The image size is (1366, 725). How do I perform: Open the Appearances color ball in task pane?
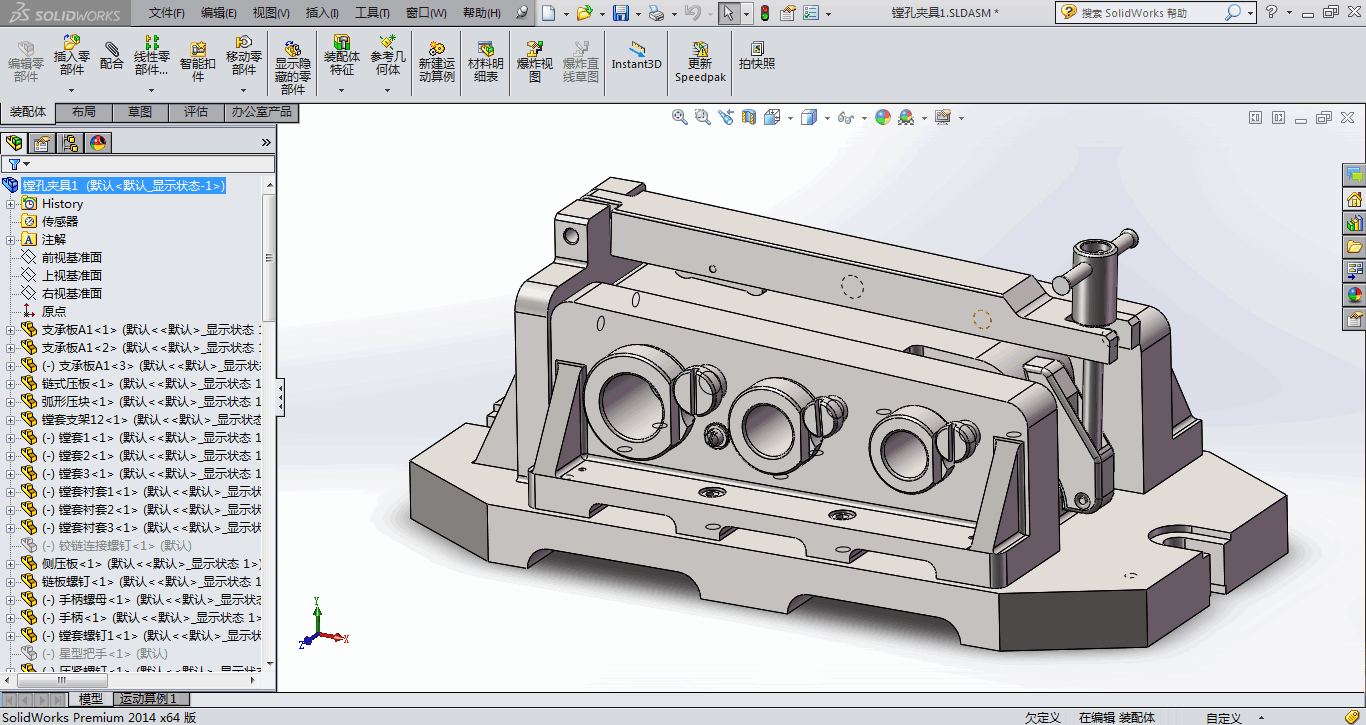(x=1354, y=294)
